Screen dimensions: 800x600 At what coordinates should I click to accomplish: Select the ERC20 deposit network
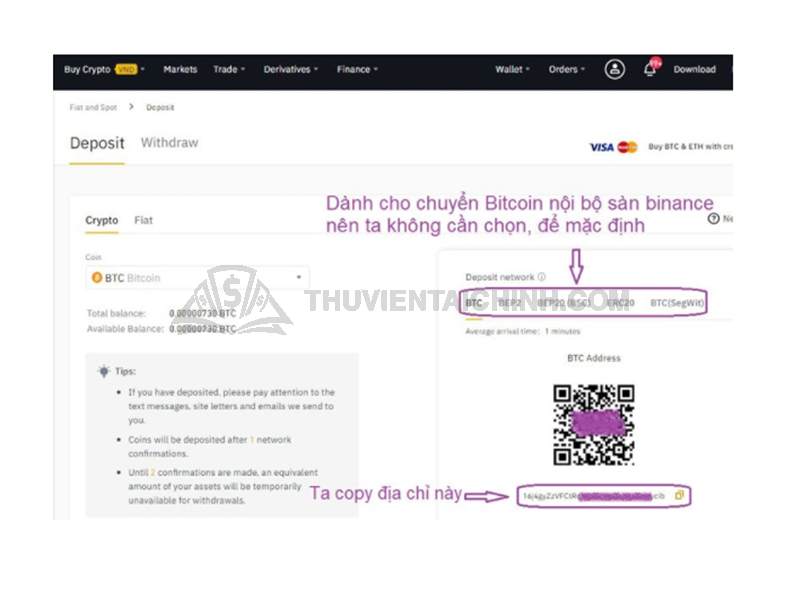[620, 303]
